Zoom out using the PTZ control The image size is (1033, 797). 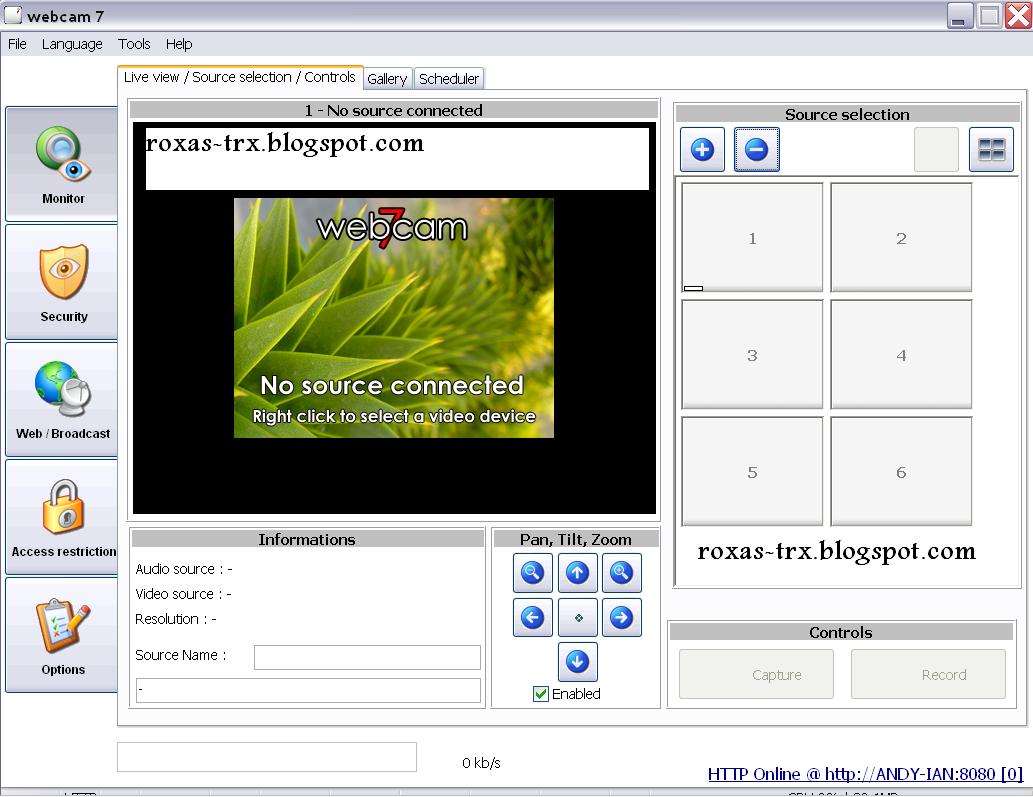click(532, 573)
